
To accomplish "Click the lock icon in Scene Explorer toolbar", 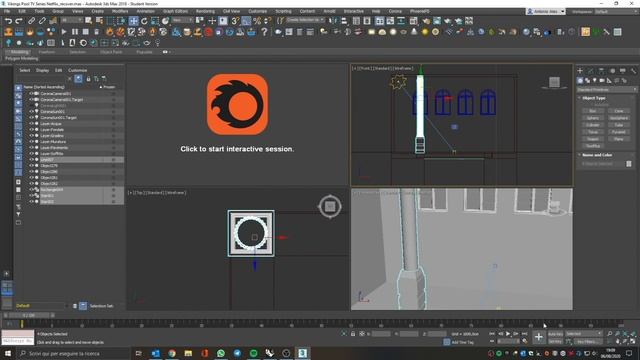I will tap(88, 79).
